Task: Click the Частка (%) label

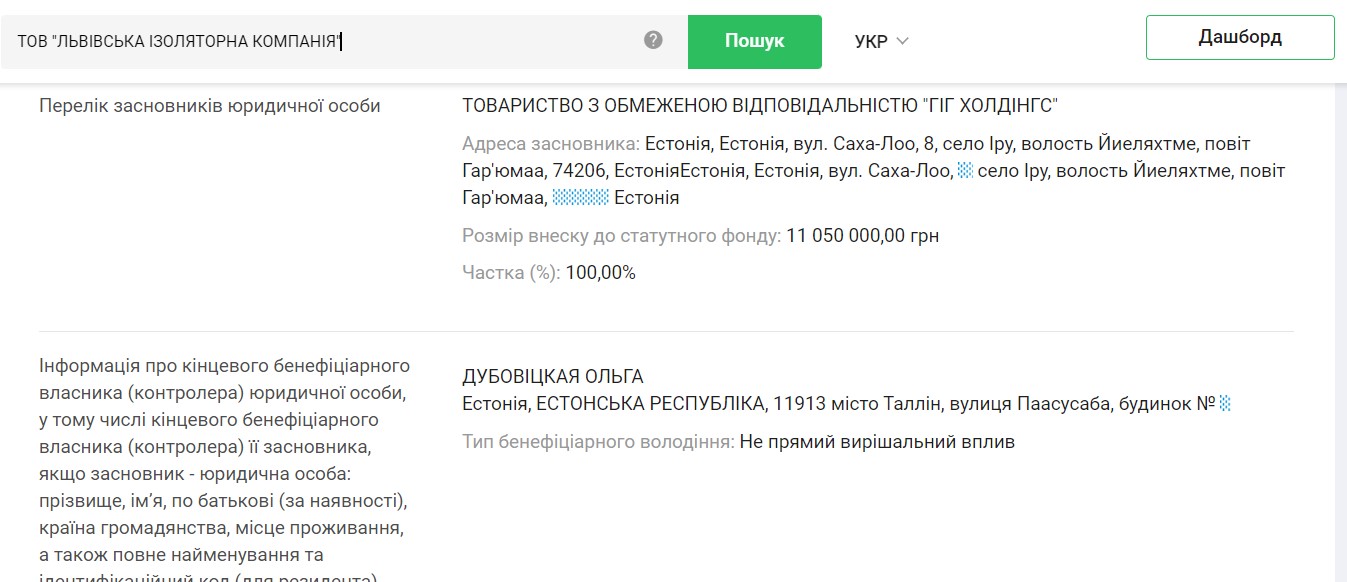Action: coord(511,272)
